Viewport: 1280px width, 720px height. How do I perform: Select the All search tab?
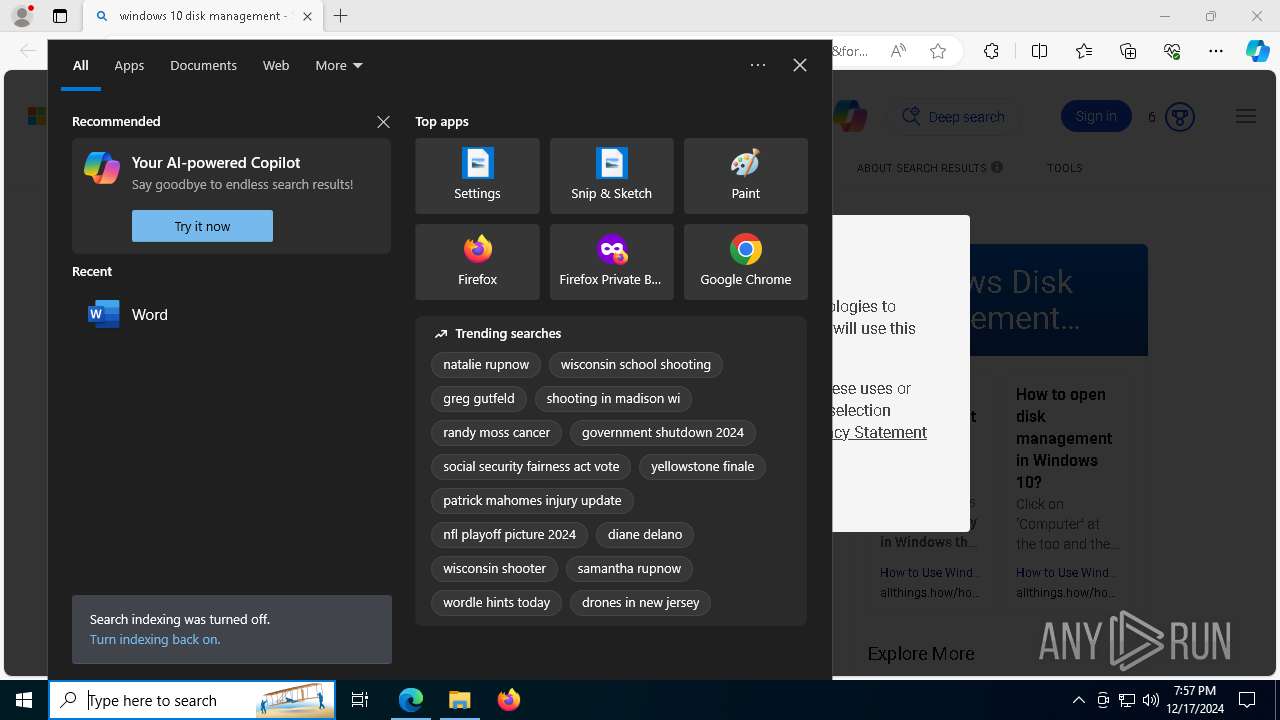[81, 65]
